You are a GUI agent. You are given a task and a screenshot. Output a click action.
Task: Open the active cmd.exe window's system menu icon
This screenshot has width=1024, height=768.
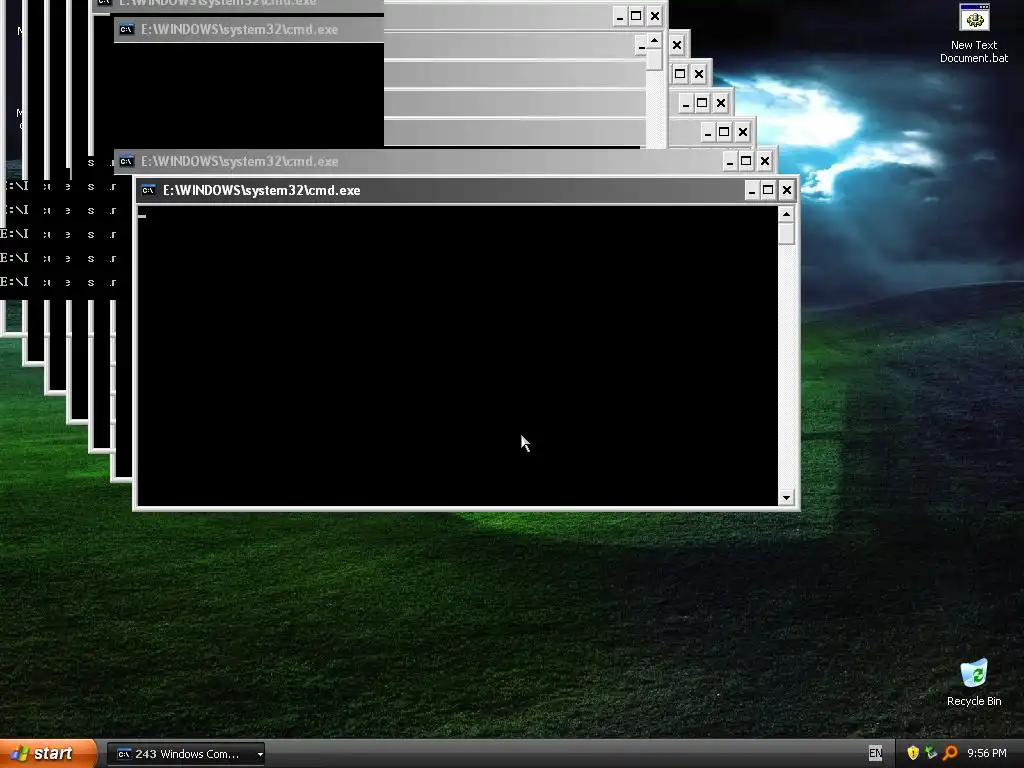pos(148,190)
